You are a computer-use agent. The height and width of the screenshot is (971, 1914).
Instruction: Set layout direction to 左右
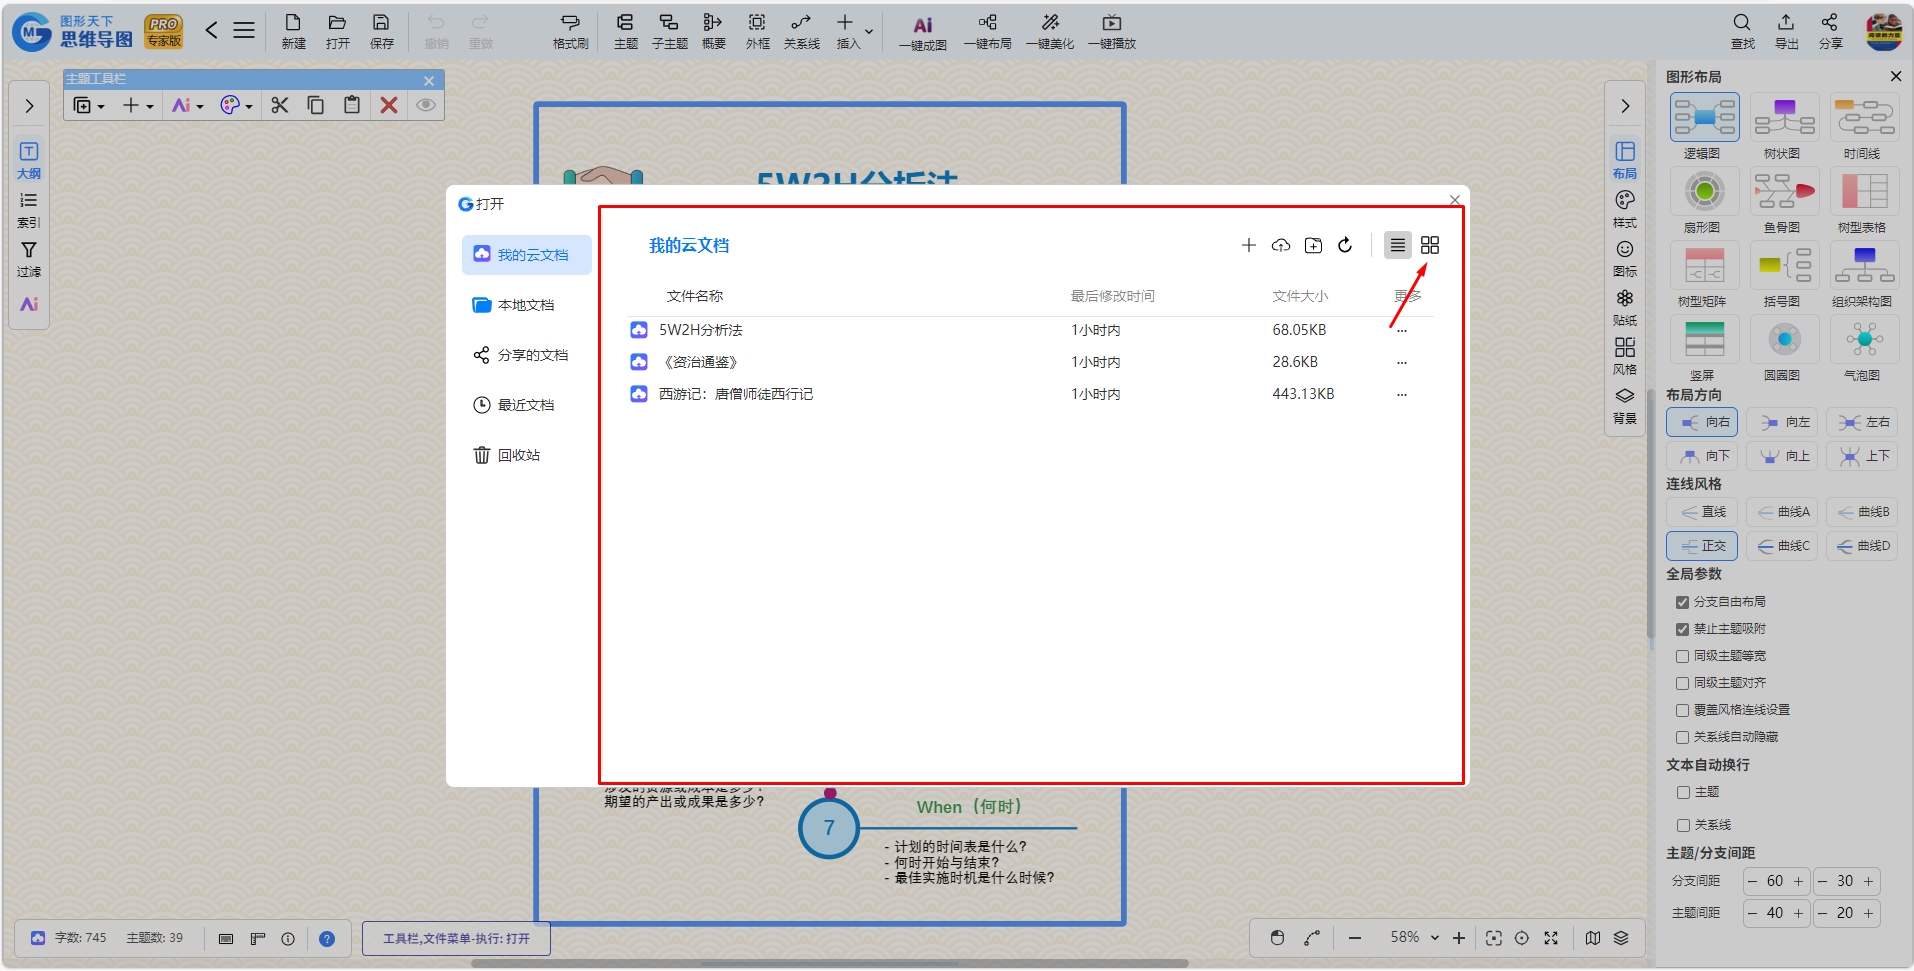click(1863, 422)
